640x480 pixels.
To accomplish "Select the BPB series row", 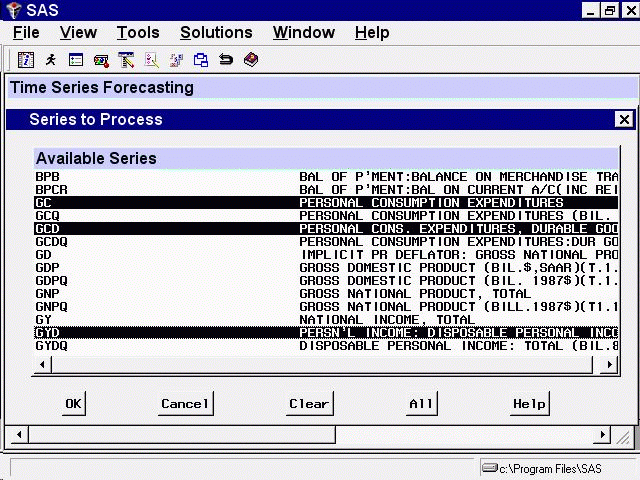I will (326, 177).
